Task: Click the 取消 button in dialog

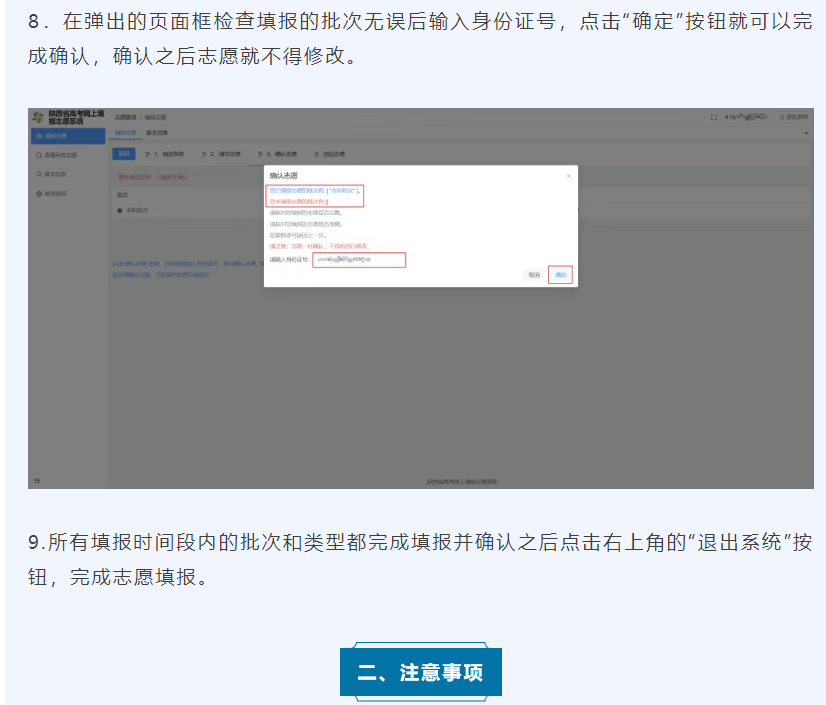Action: point(534,273)
